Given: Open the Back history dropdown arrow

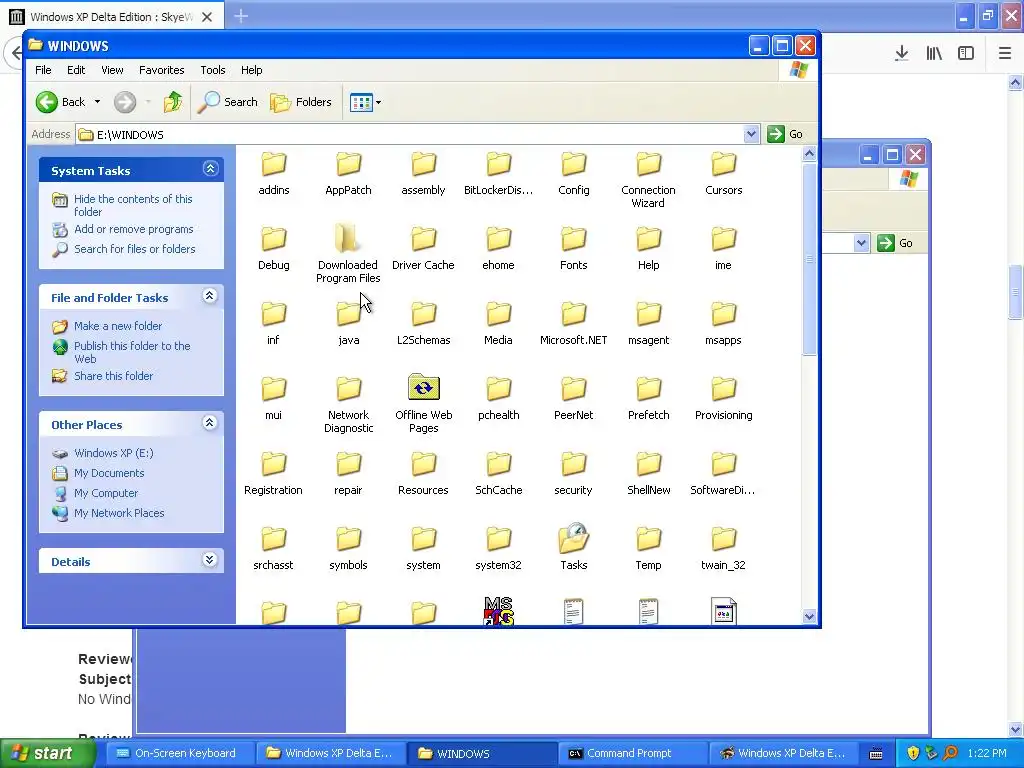Looking at the screenshot, I should (x=97, y=102).
